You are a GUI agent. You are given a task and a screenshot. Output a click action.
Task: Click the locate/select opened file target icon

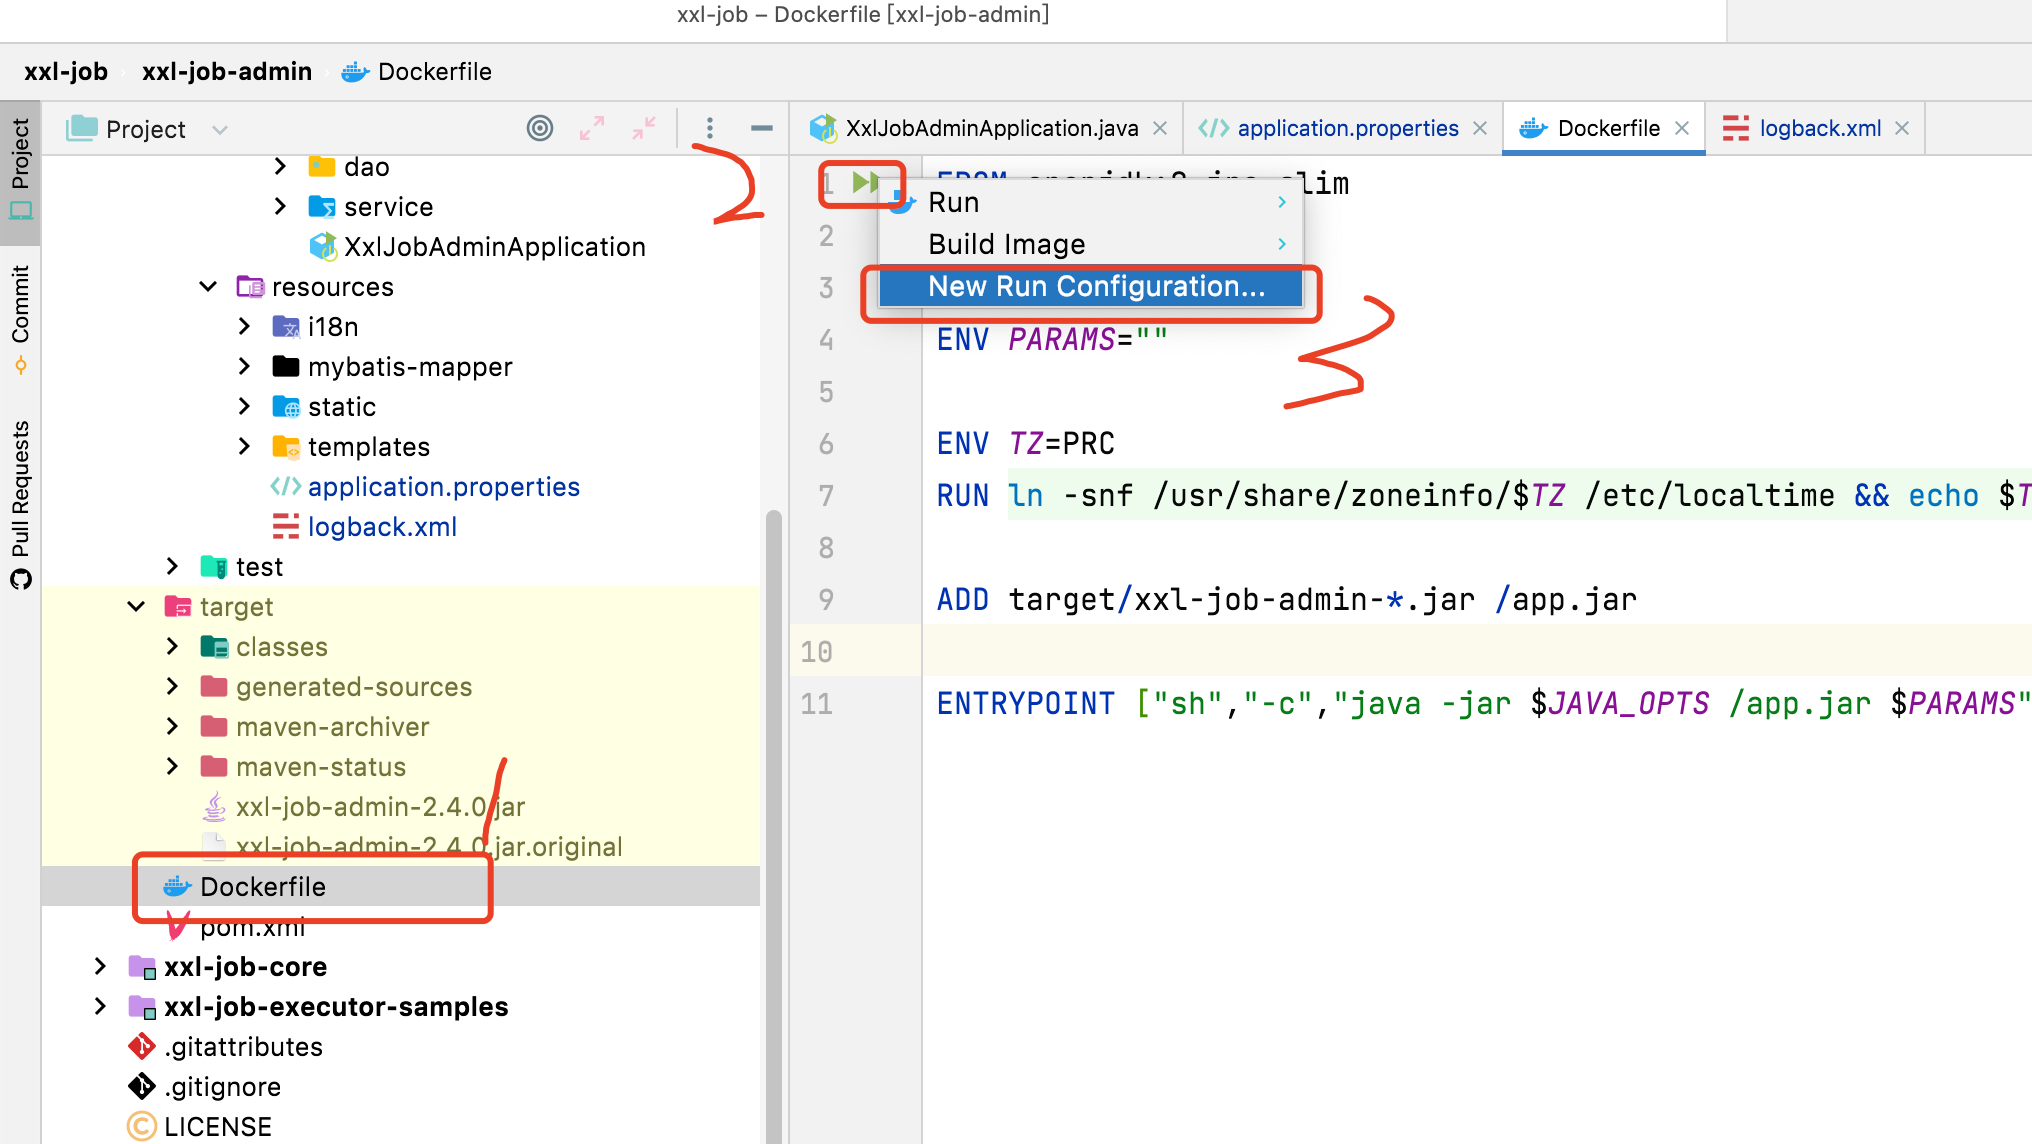click(540, 128)
